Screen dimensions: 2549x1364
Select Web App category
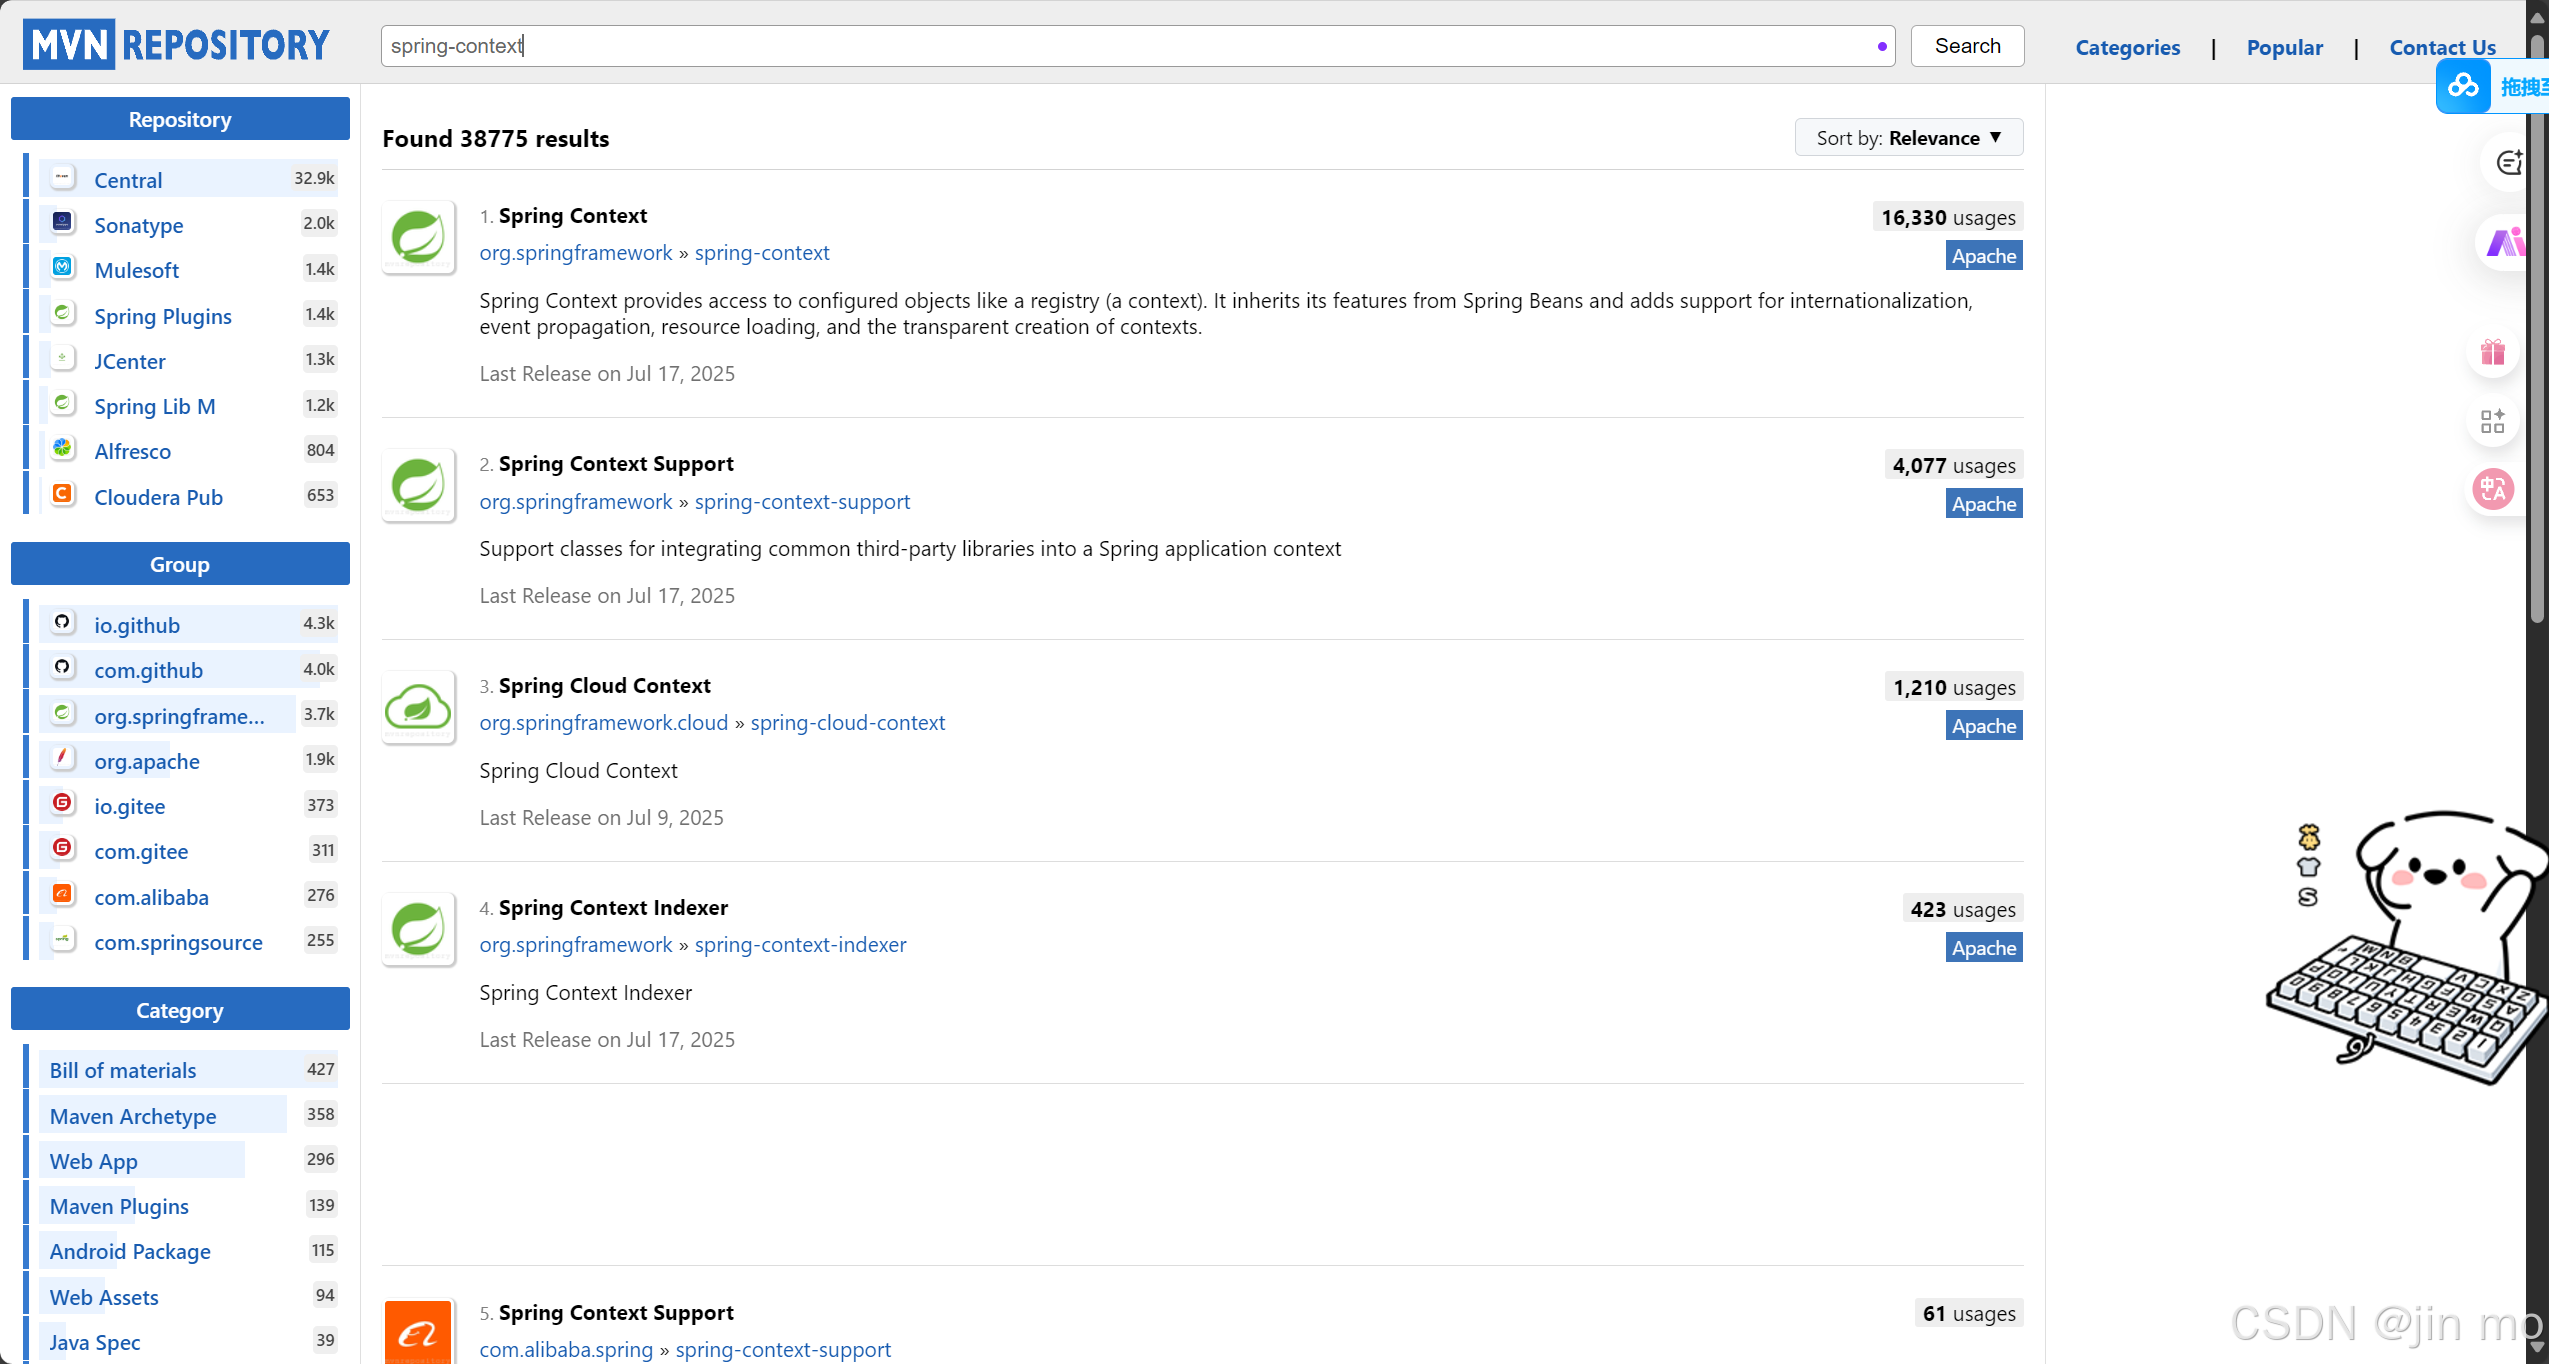coord(189,1160)
